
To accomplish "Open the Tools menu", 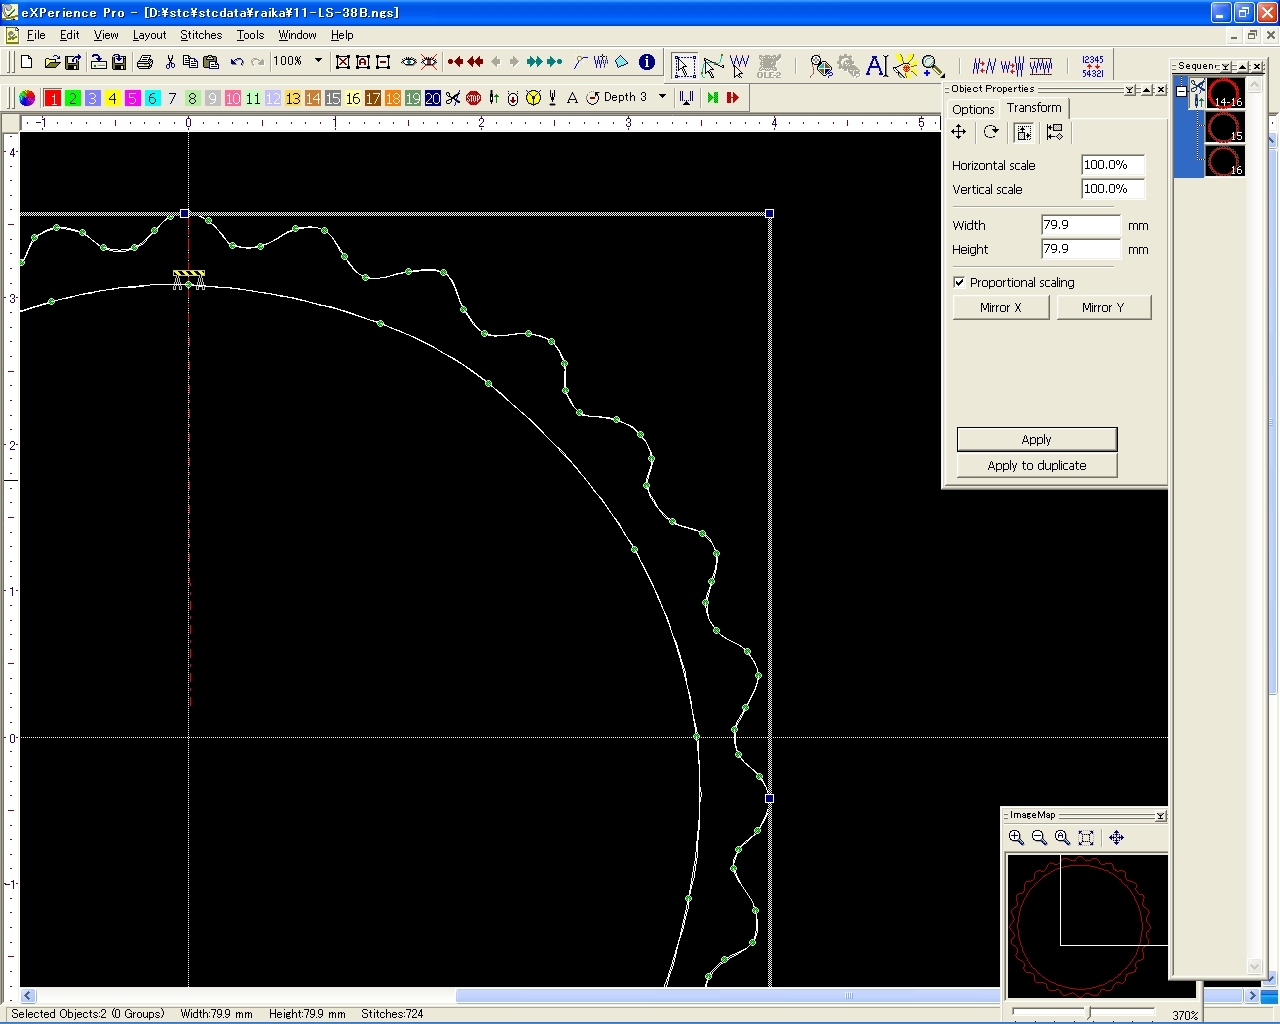I will tap(250, 35).
